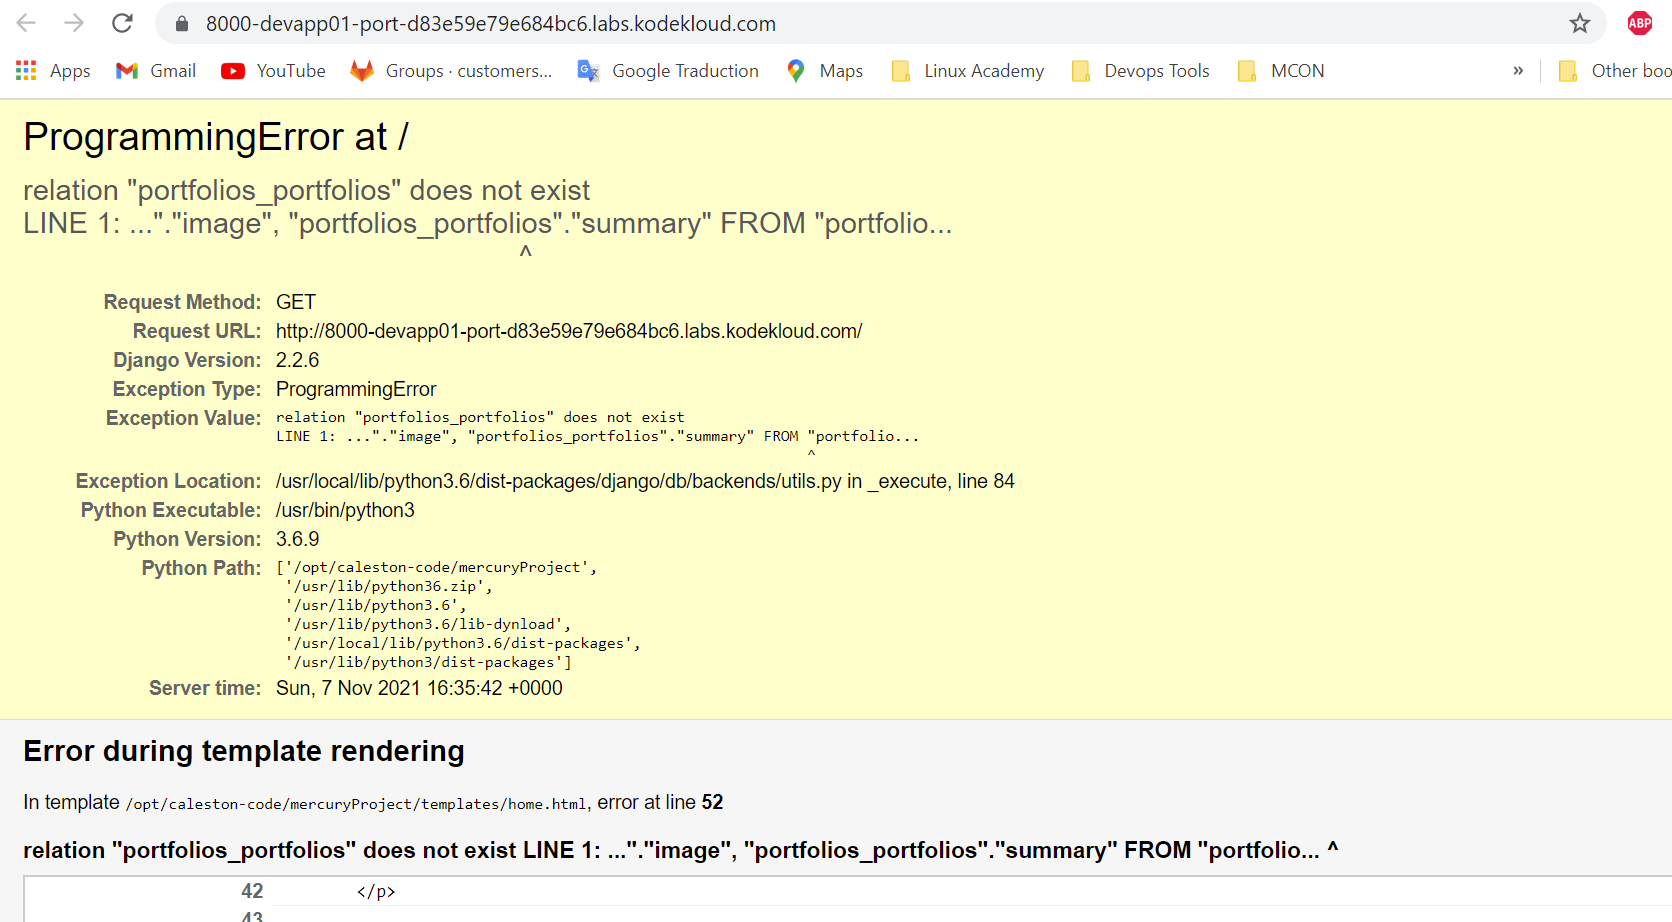Click the Python Version value 3.6.9
Viewport: 1672px width, 922px height.
pyautogui.click(x=298, y=539)
